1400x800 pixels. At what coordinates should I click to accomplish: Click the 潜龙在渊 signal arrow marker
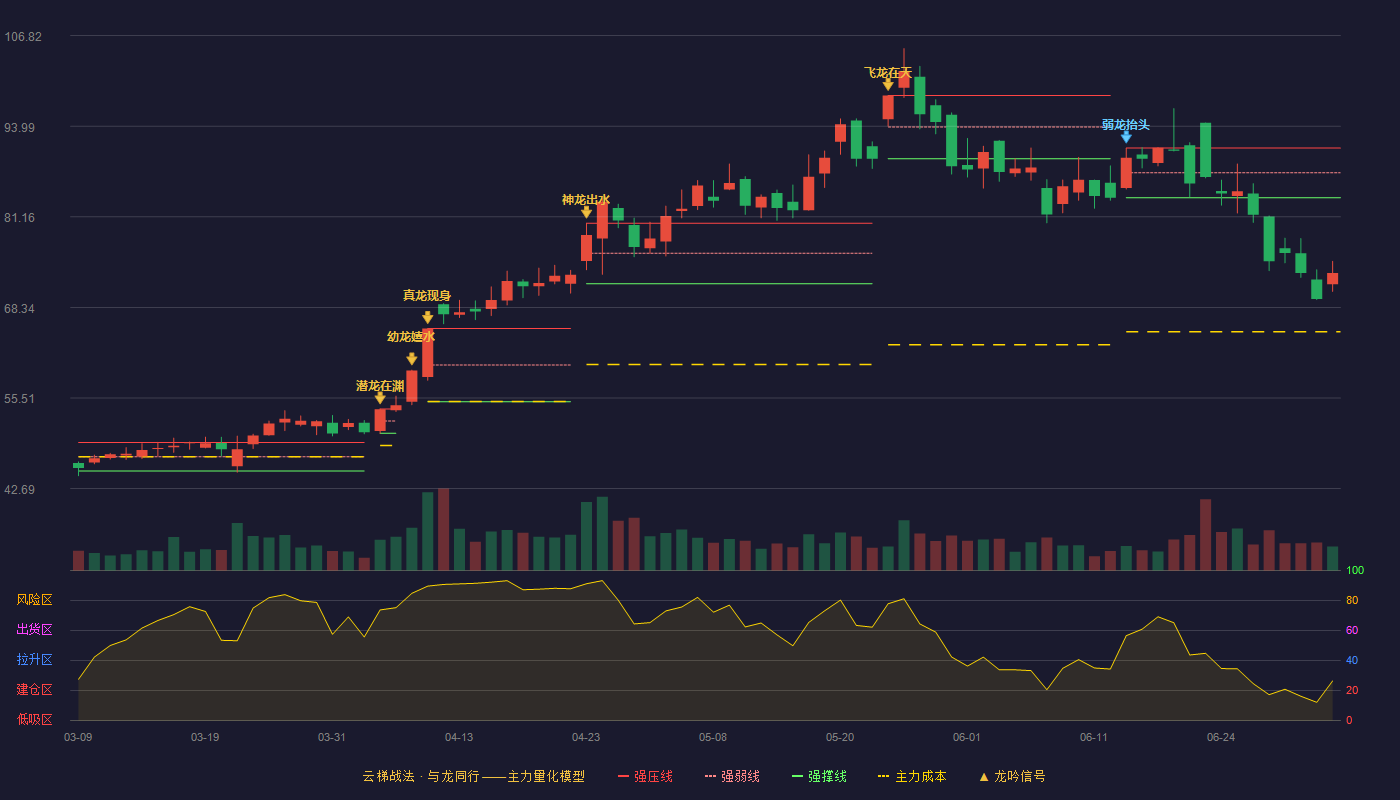tap(380, 398)
